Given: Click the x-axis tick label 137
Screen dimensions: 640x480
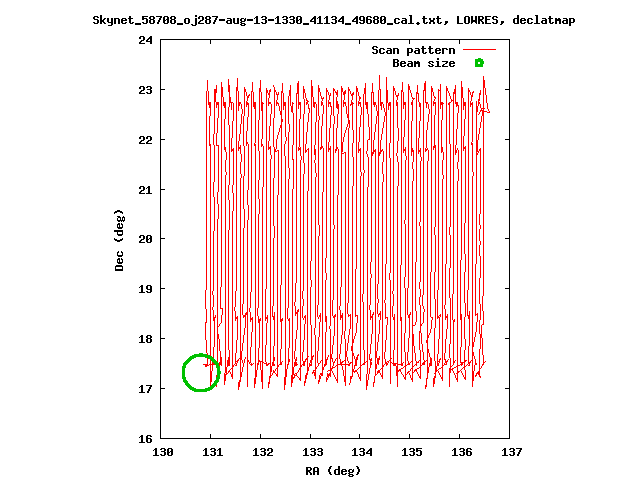Looking at the screenshot, I should 511,452.
